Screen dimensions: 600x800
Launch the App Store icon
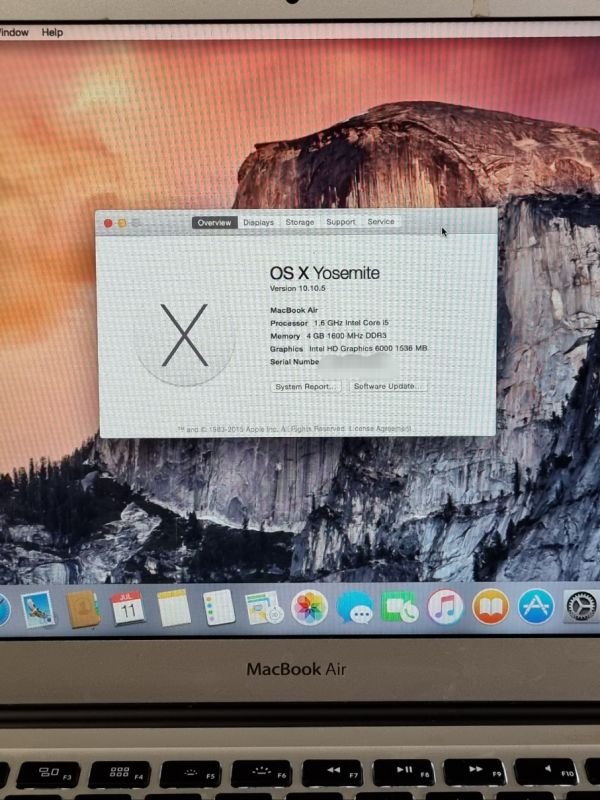[x=536, y=607]
